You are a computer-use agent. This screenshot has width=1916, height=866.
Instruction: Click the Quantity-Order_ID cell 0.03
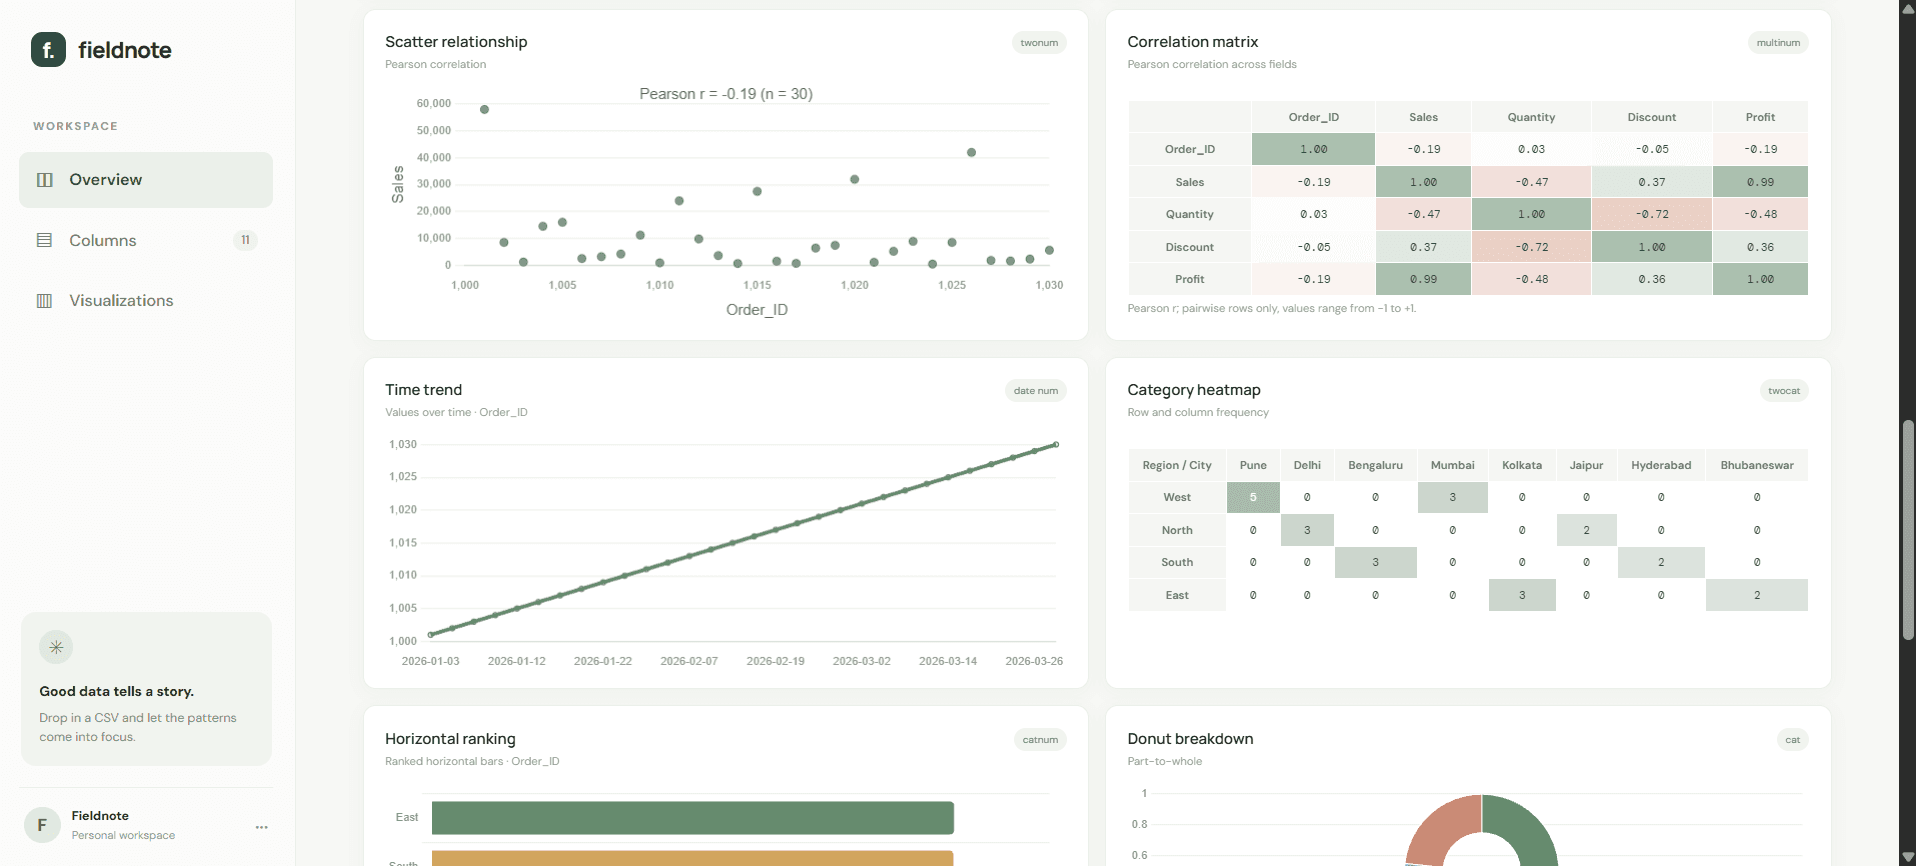(1313, 214)
